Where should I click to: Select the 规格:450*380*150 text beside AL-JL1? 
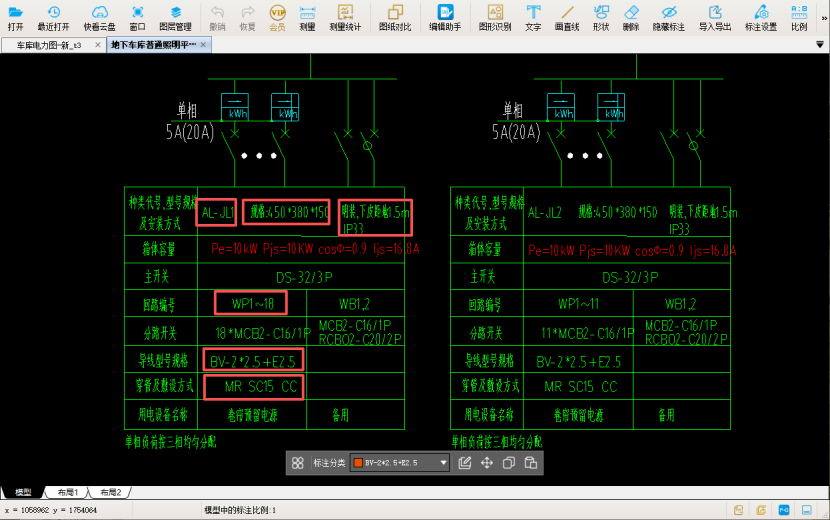(x=289, y=212)
